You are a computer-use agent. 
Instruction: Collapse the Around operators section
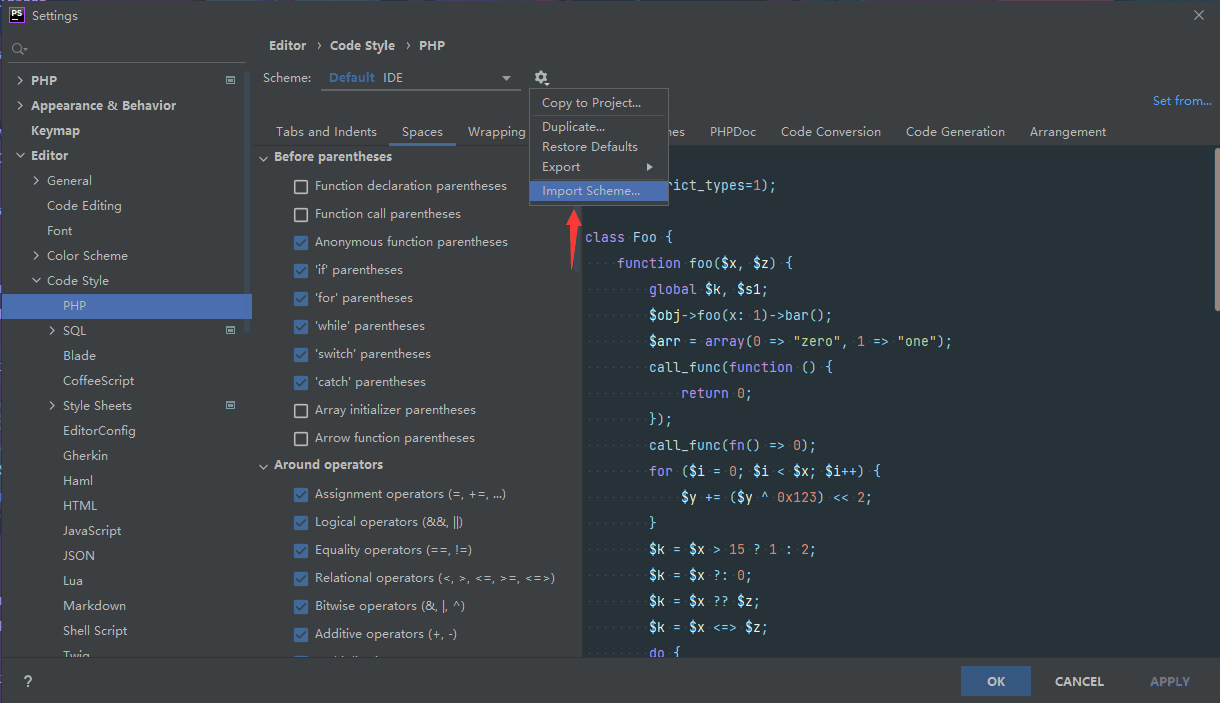point(264,466)
